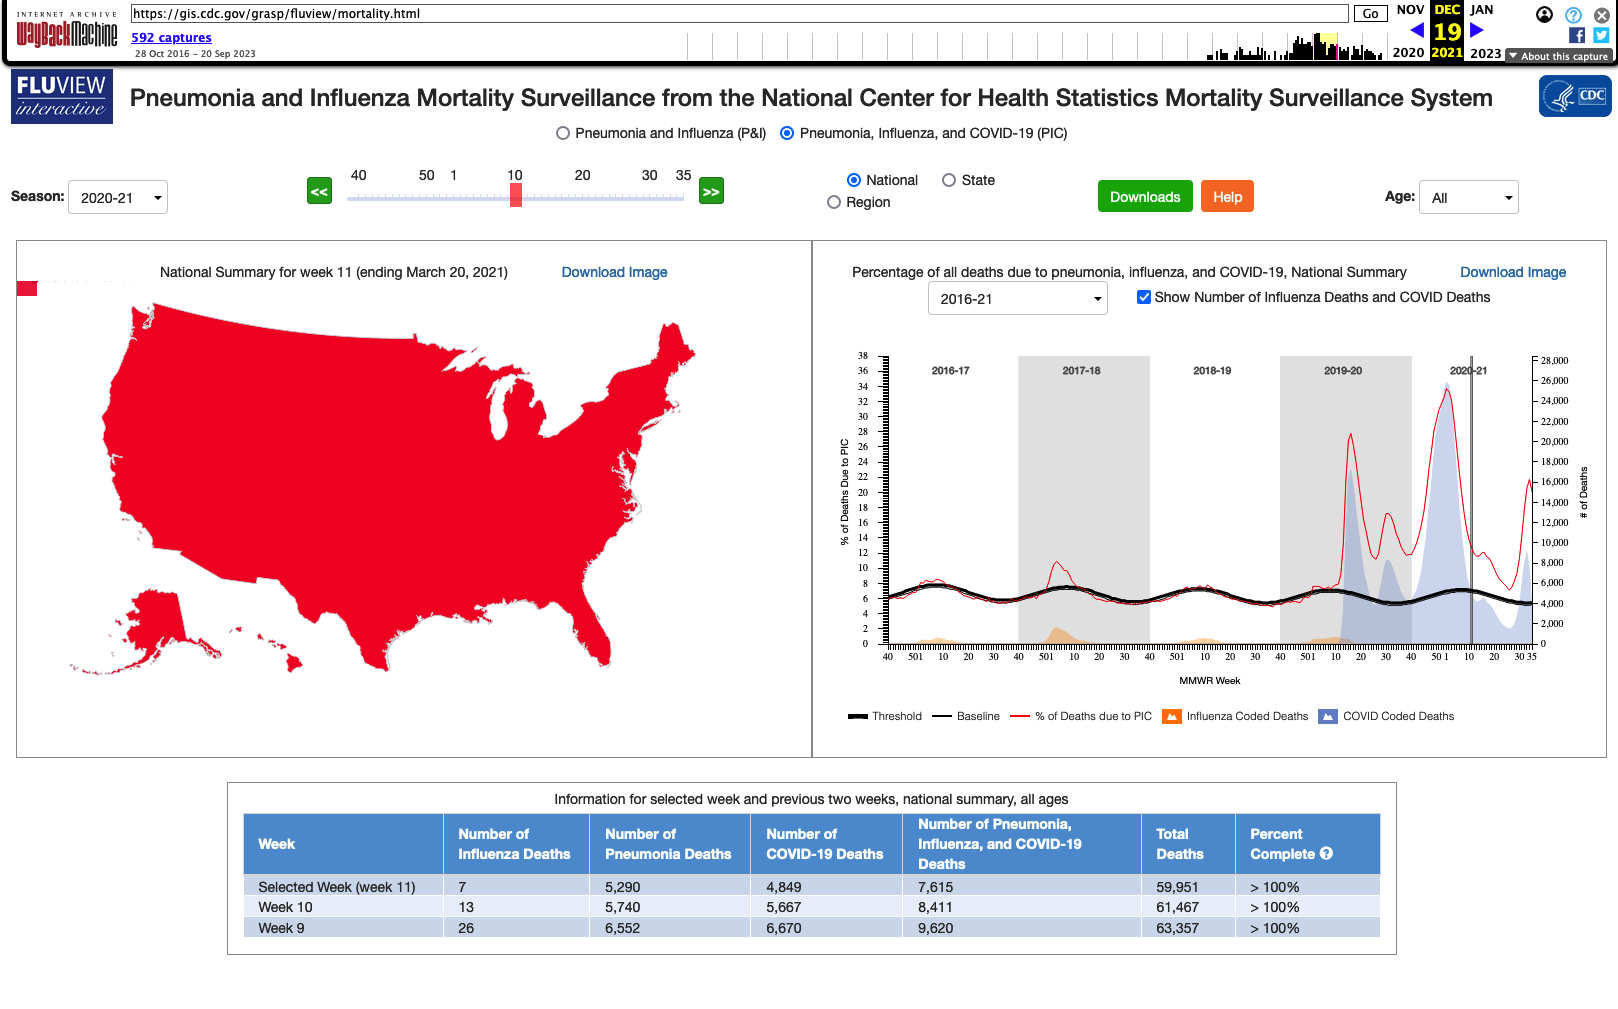Click % of Deaths due to PIC legend
Image resolution: width=1618 pixels, height=1009 pixels.
point(1081,716)
